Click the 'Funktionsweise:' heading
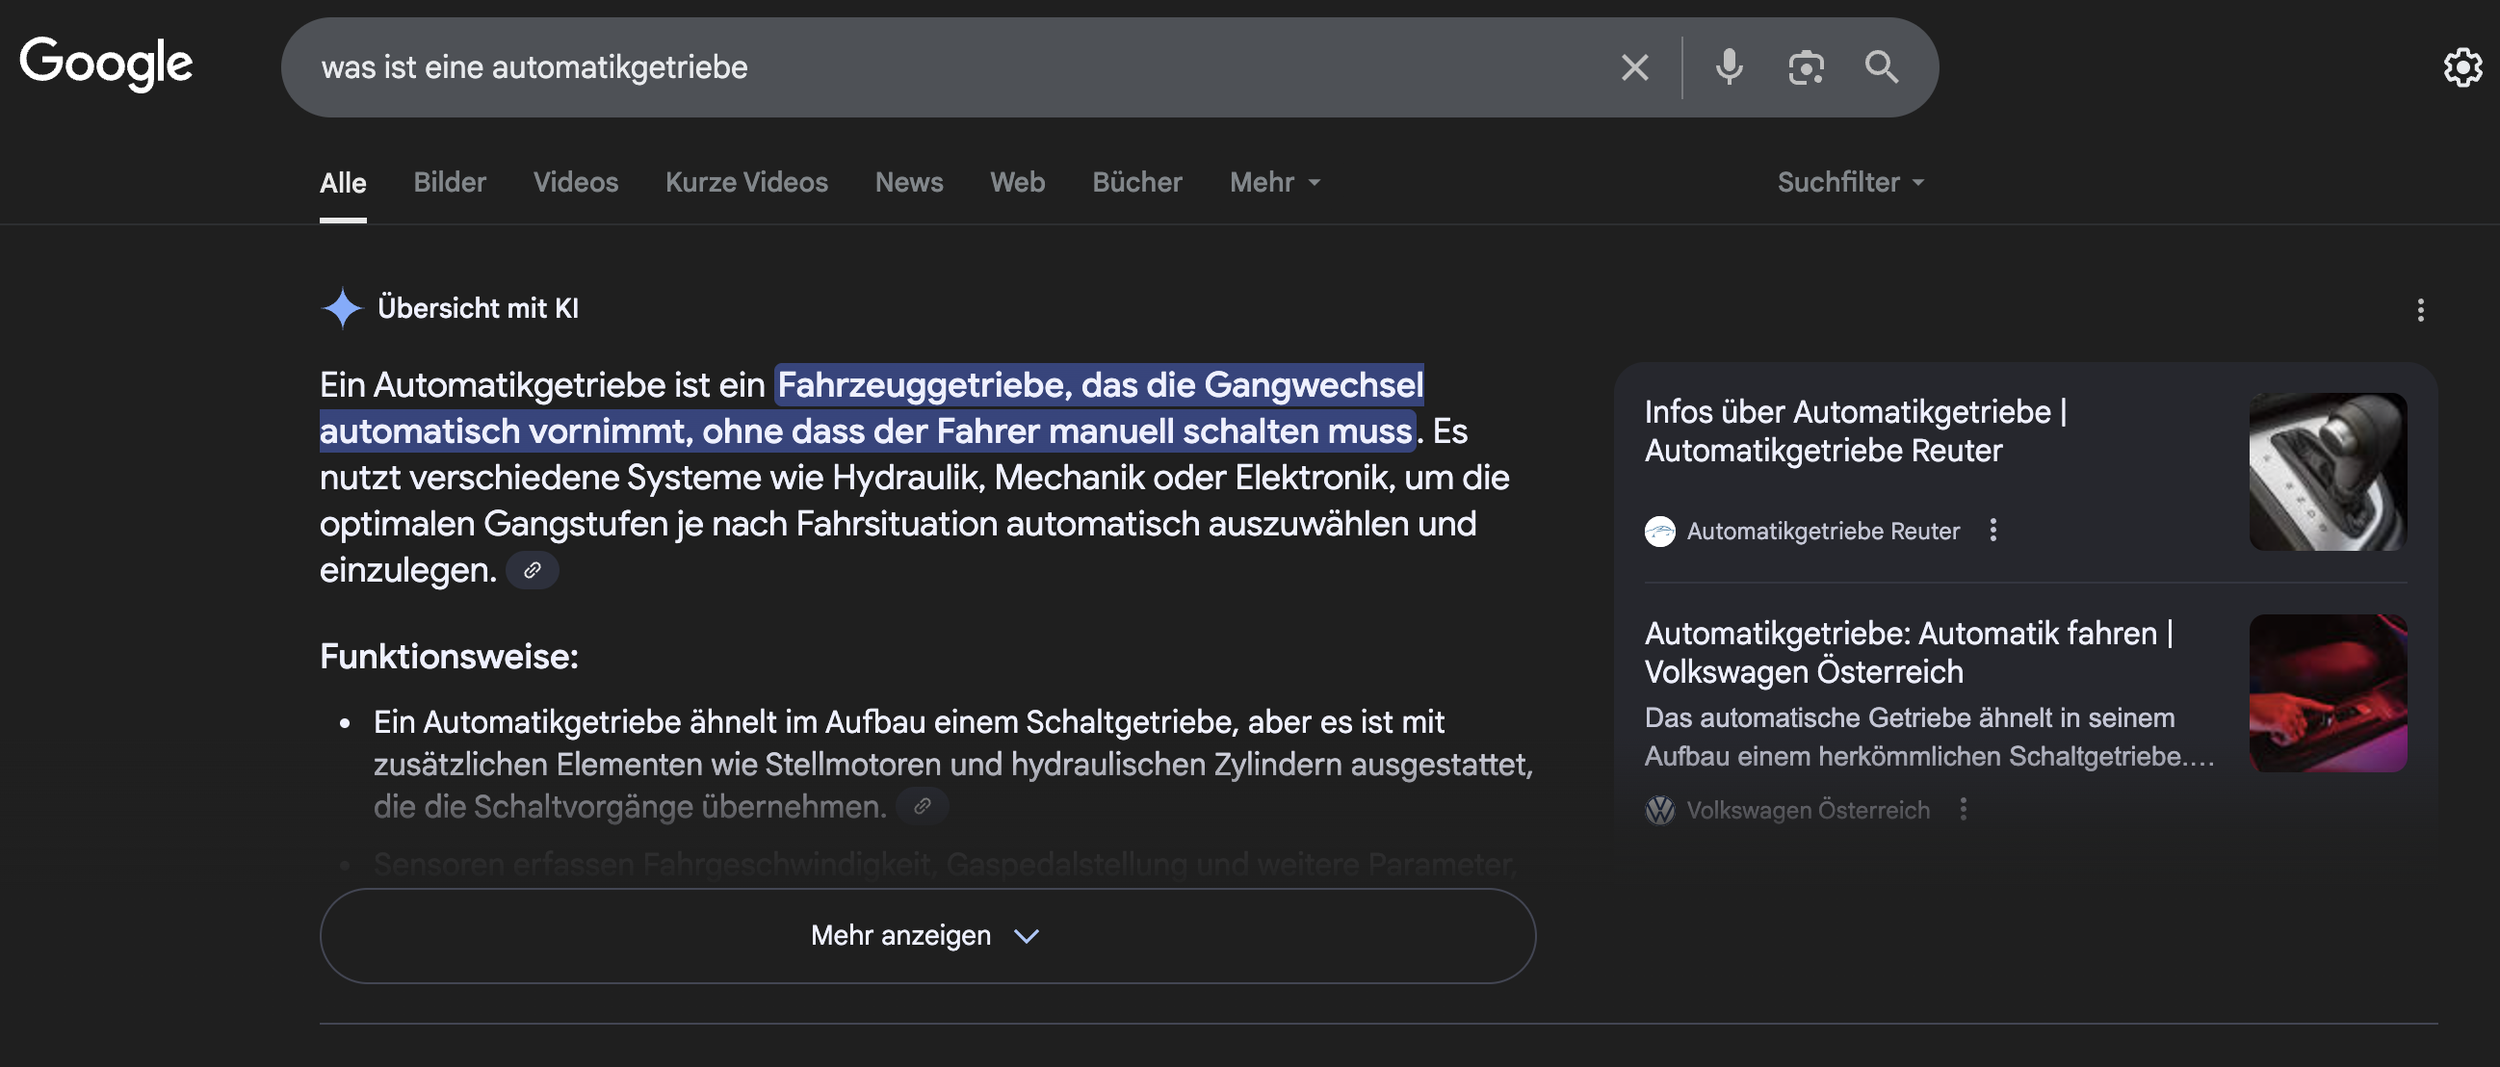The image size is (2500, 1067). pos(449,657)
